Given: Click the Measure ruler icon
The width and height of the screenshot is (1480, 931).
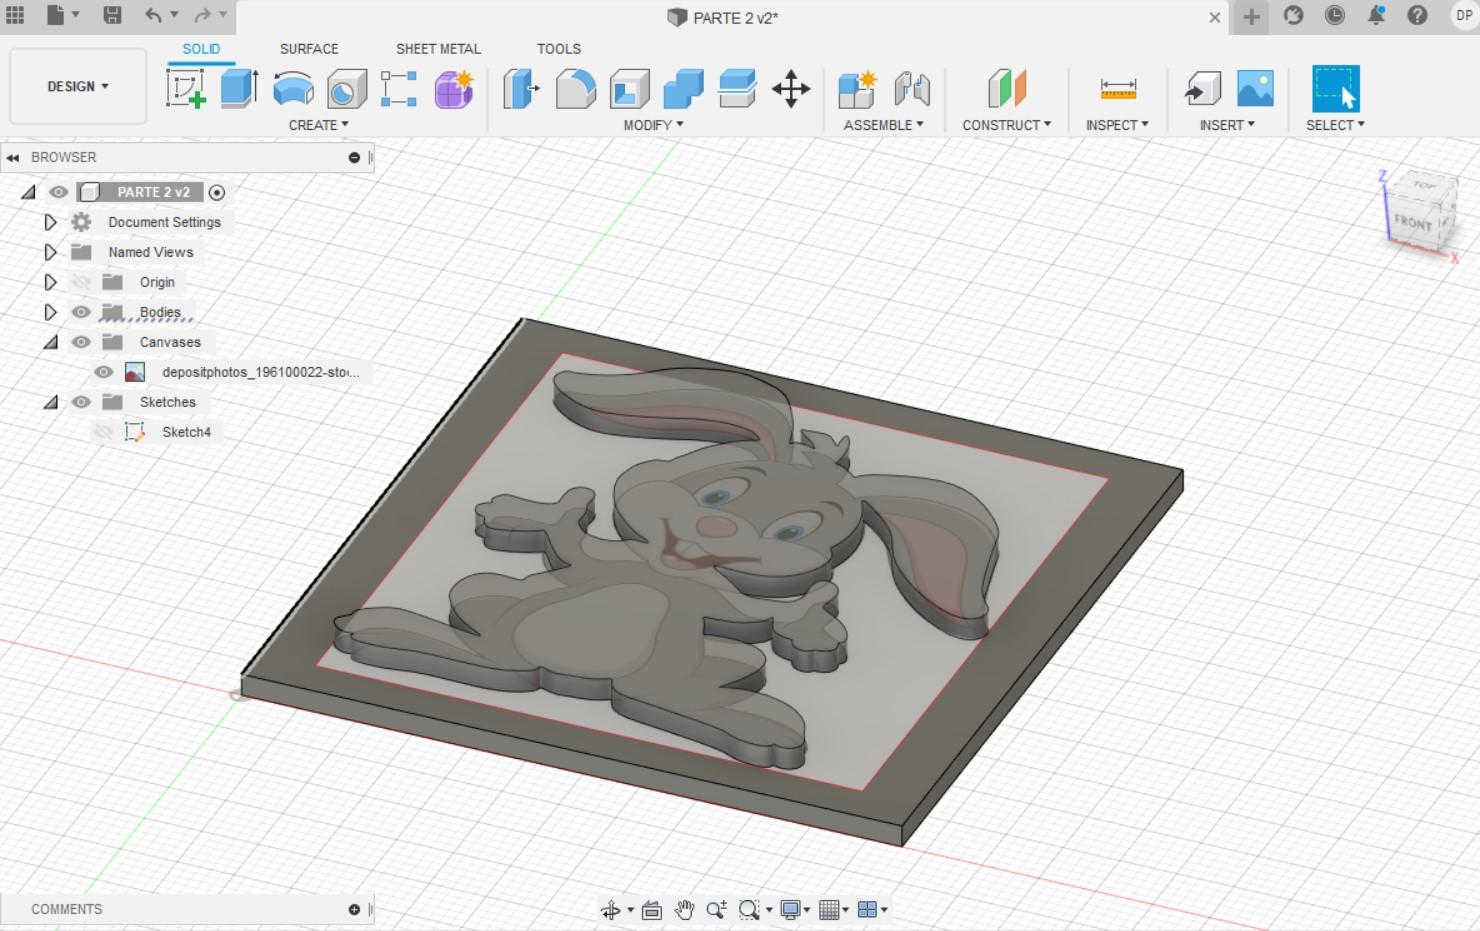Looking at the screenshot, I should 1118,88.
